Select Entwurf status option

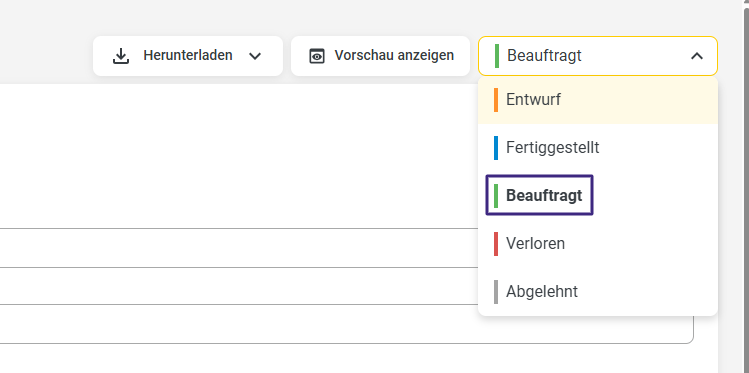598,100
